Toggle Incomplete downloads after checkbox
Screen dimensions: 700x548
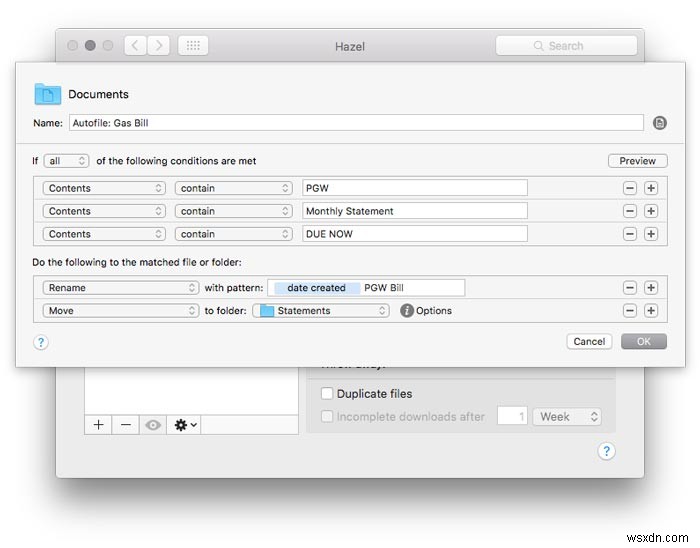pyautogui.click(x=327, y=416)
